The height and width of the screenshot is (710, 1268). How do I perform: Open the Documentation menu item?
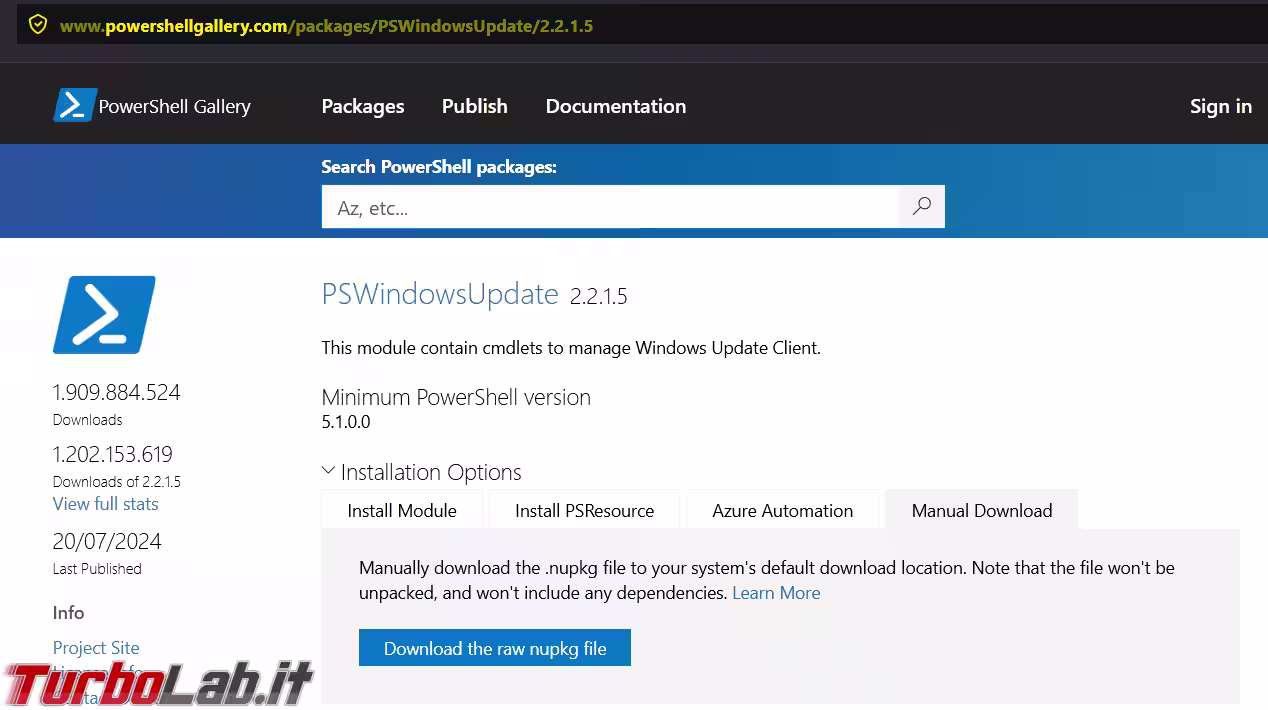(x=616, y=106)
